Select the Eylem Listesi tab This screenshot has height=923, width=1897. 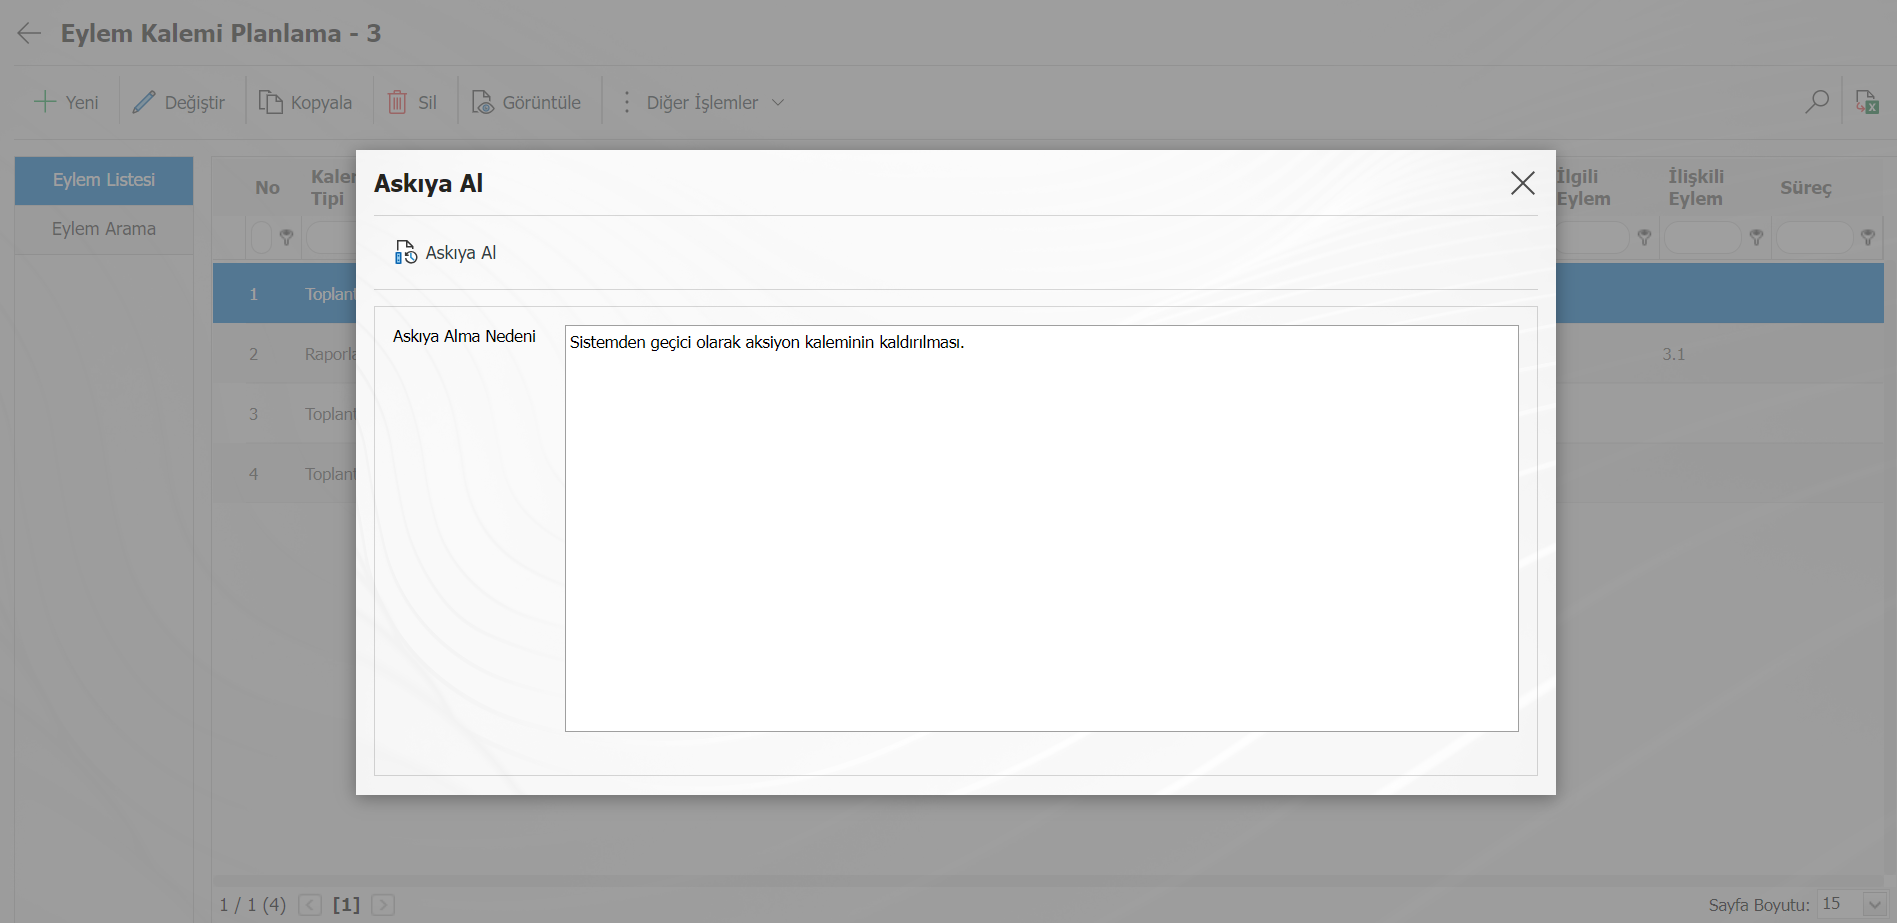(x=104, y=180)
